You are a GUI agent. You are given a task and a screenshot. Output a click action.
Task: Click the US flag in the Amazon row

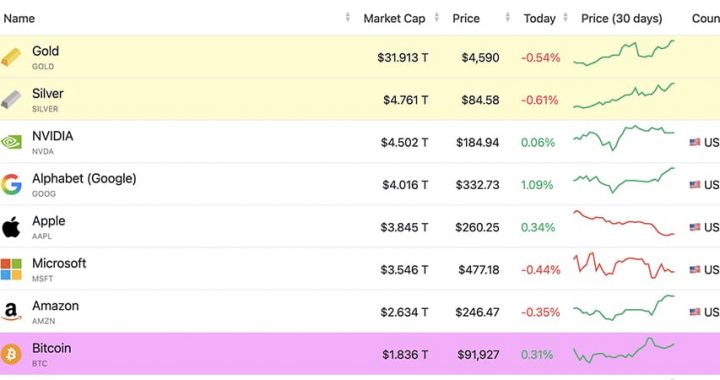coord(695,312)
